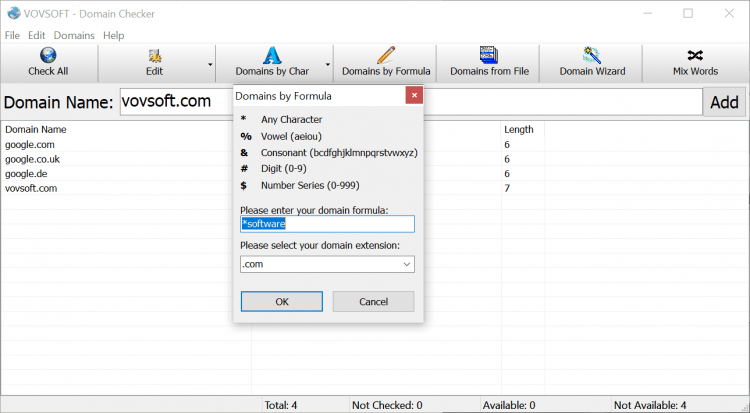The image size is (750, 413).
Task: Select the google.co.uk row in list
Action: (x=34, y=159)
